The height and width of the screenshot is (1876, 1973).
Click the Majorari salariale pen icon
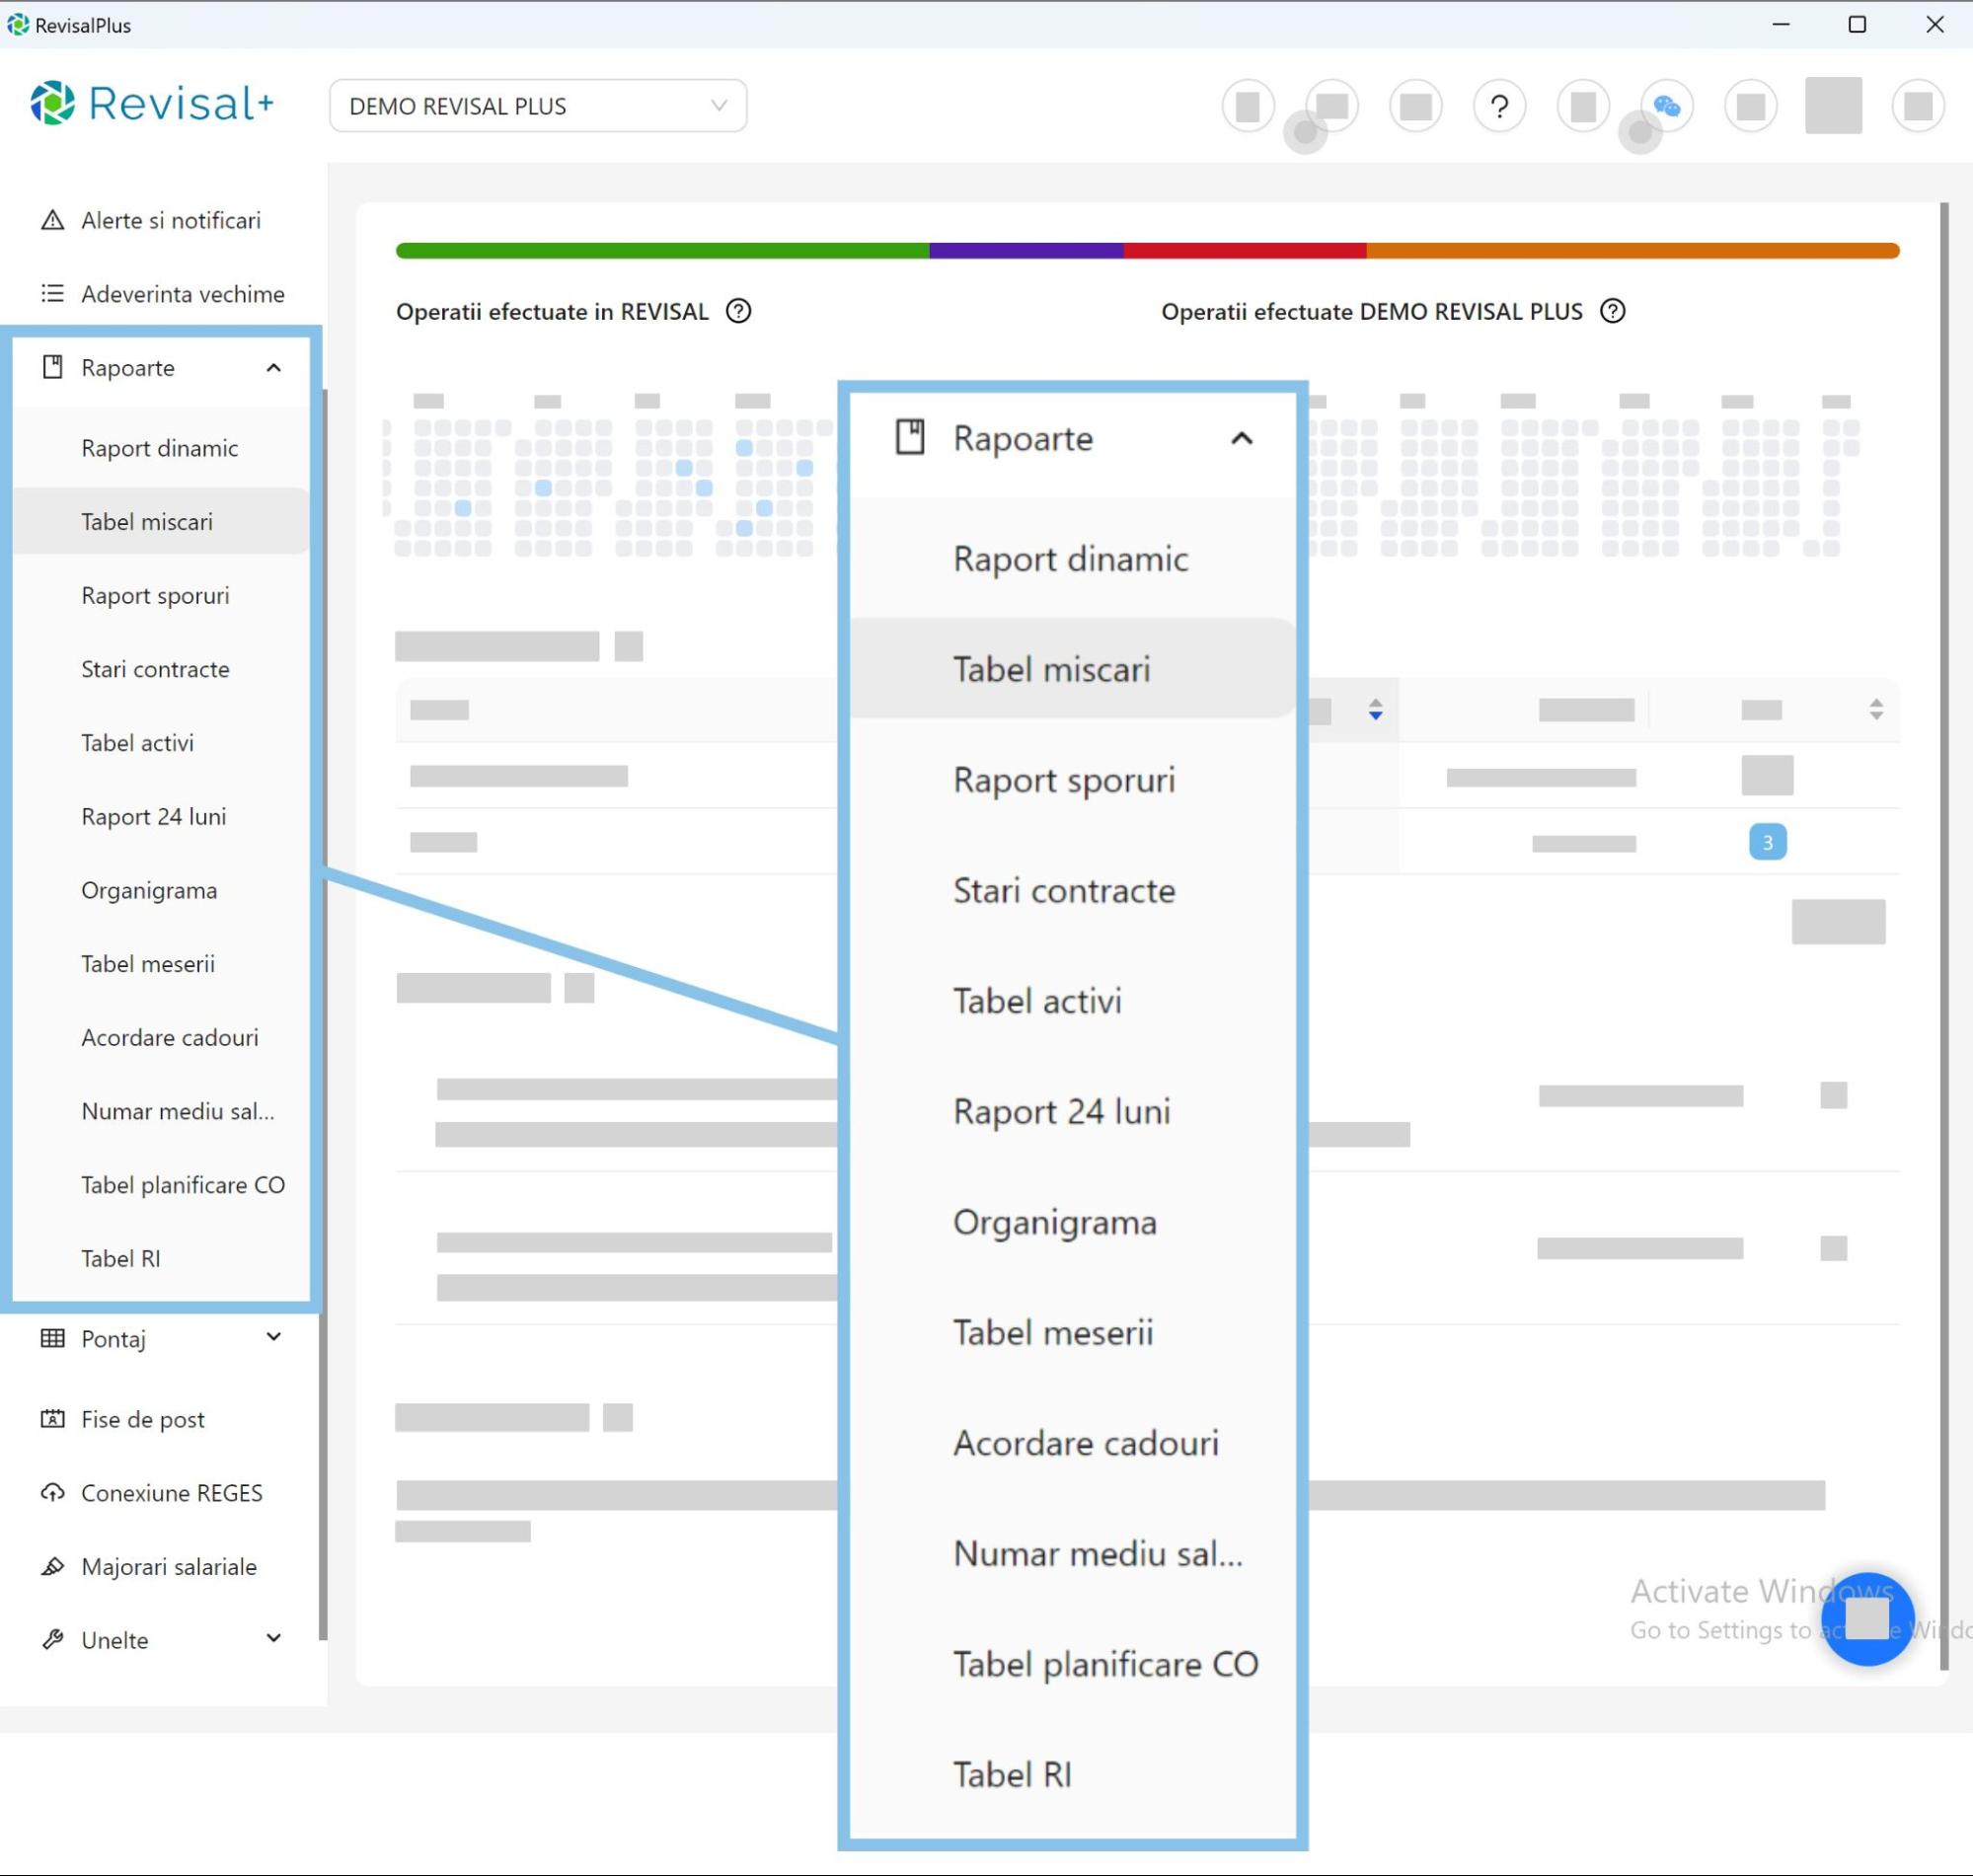point(52,1566)
